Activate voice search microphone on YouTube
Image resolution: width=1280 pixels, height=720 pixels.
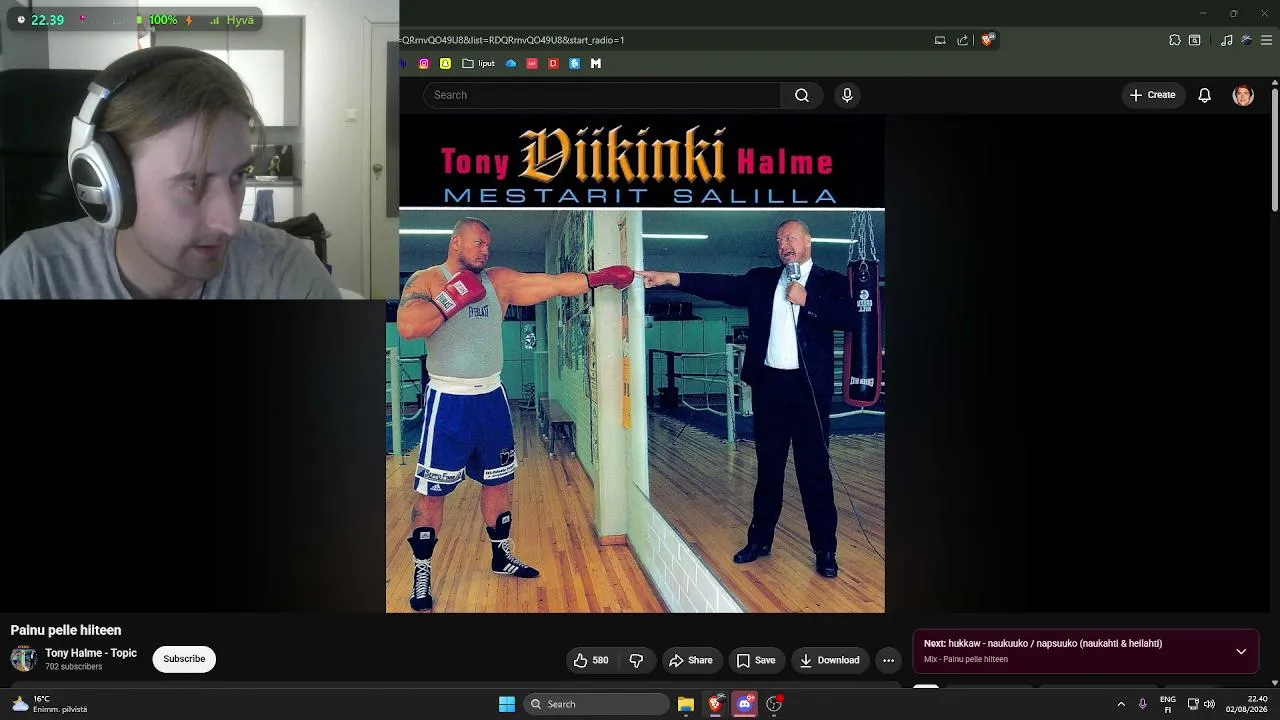[x=847, y=95]
